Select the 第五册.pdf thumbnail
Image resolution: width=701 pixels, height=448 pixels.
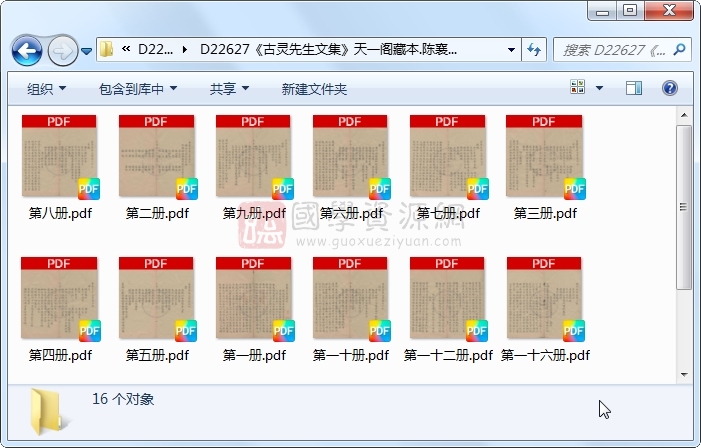(x=157, y=299)
